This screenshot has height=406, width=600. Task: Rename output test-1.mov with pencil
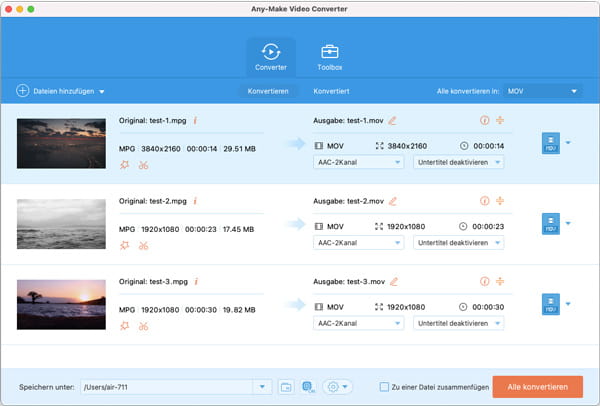pyautogui.click(x=392, y=121)
